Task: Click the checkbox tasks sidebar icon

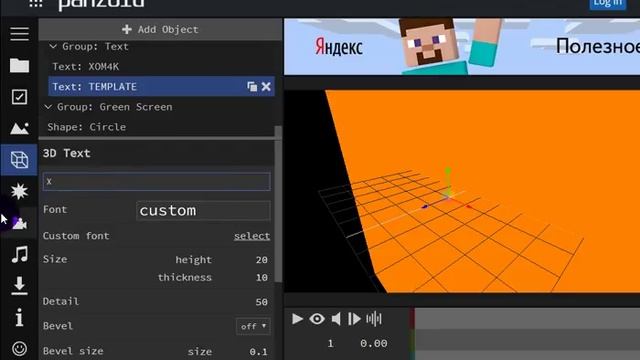Action: click(x=19, y=97)
